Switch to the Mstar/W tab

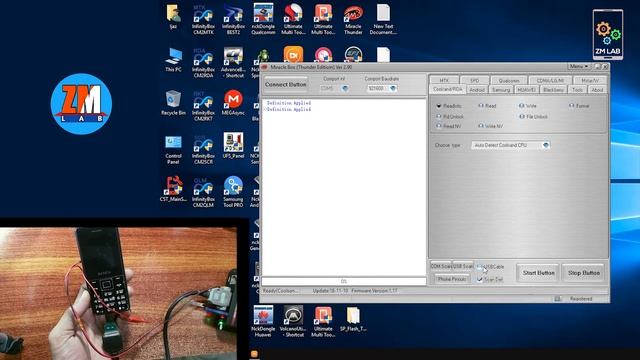tap(590, 80)
